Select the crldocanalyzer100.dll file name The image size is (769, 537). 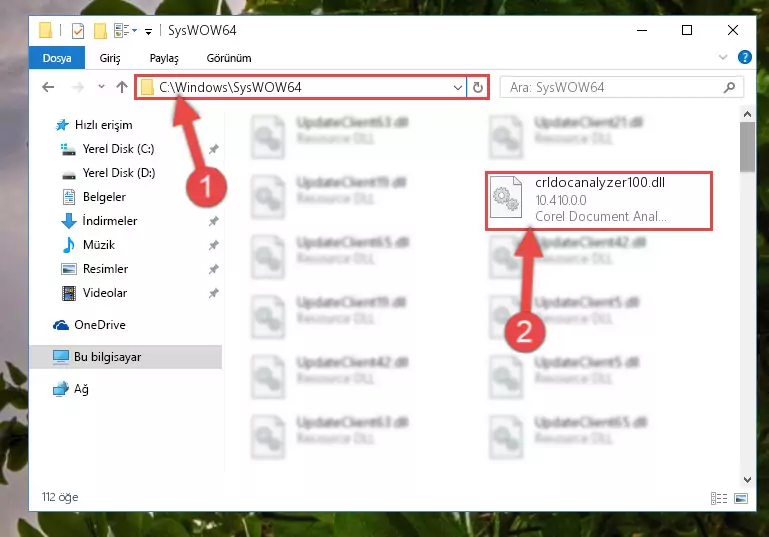[600, 182]
